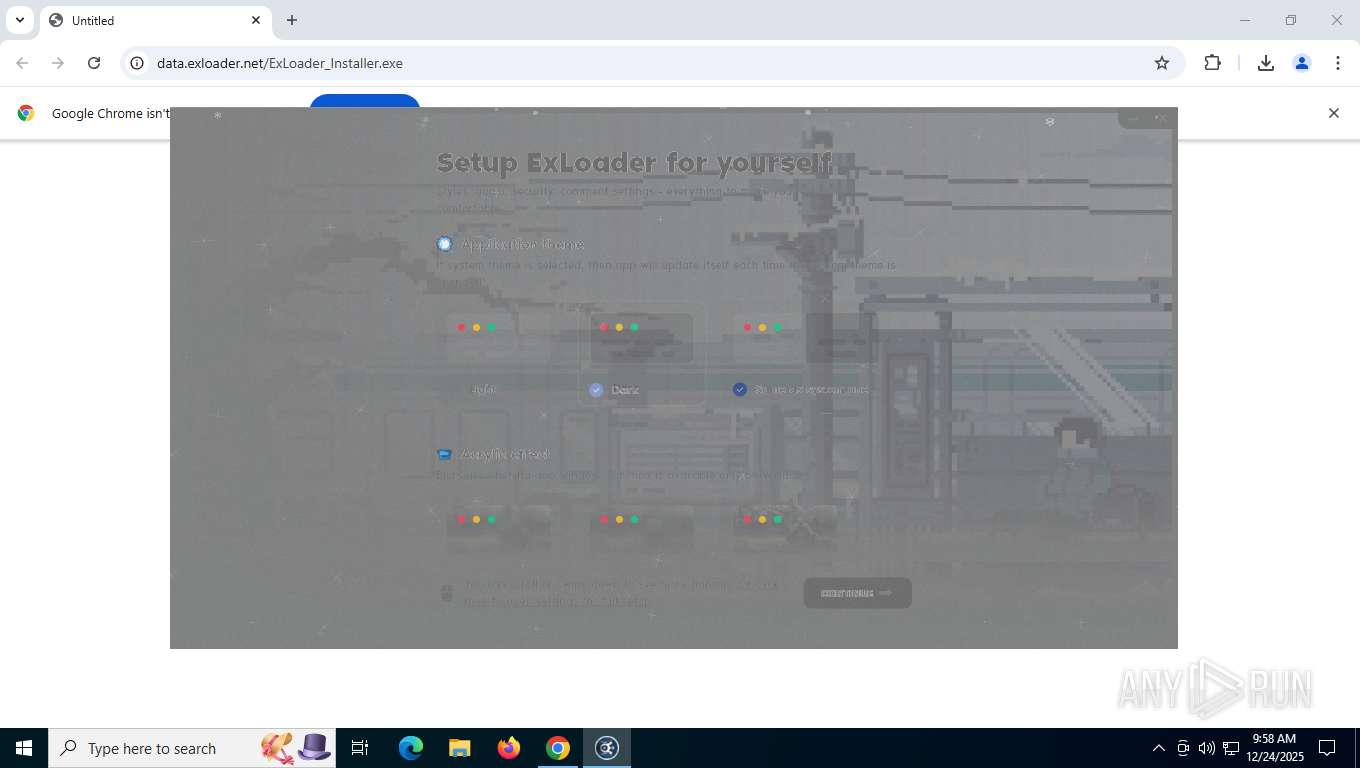
Task: Switch to ExLoader installer taskbar icon
Action: click(607, 748)
